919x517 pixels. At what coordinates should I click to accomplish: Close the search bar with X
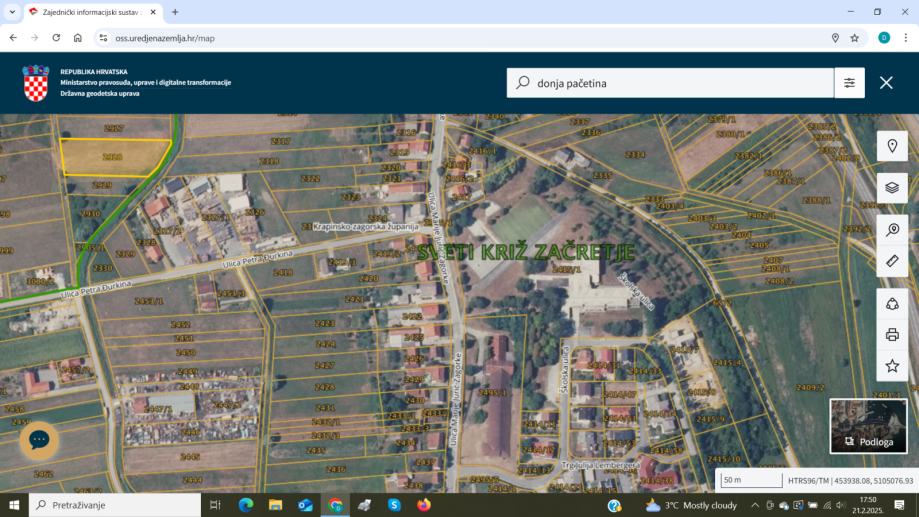(886, 83)
